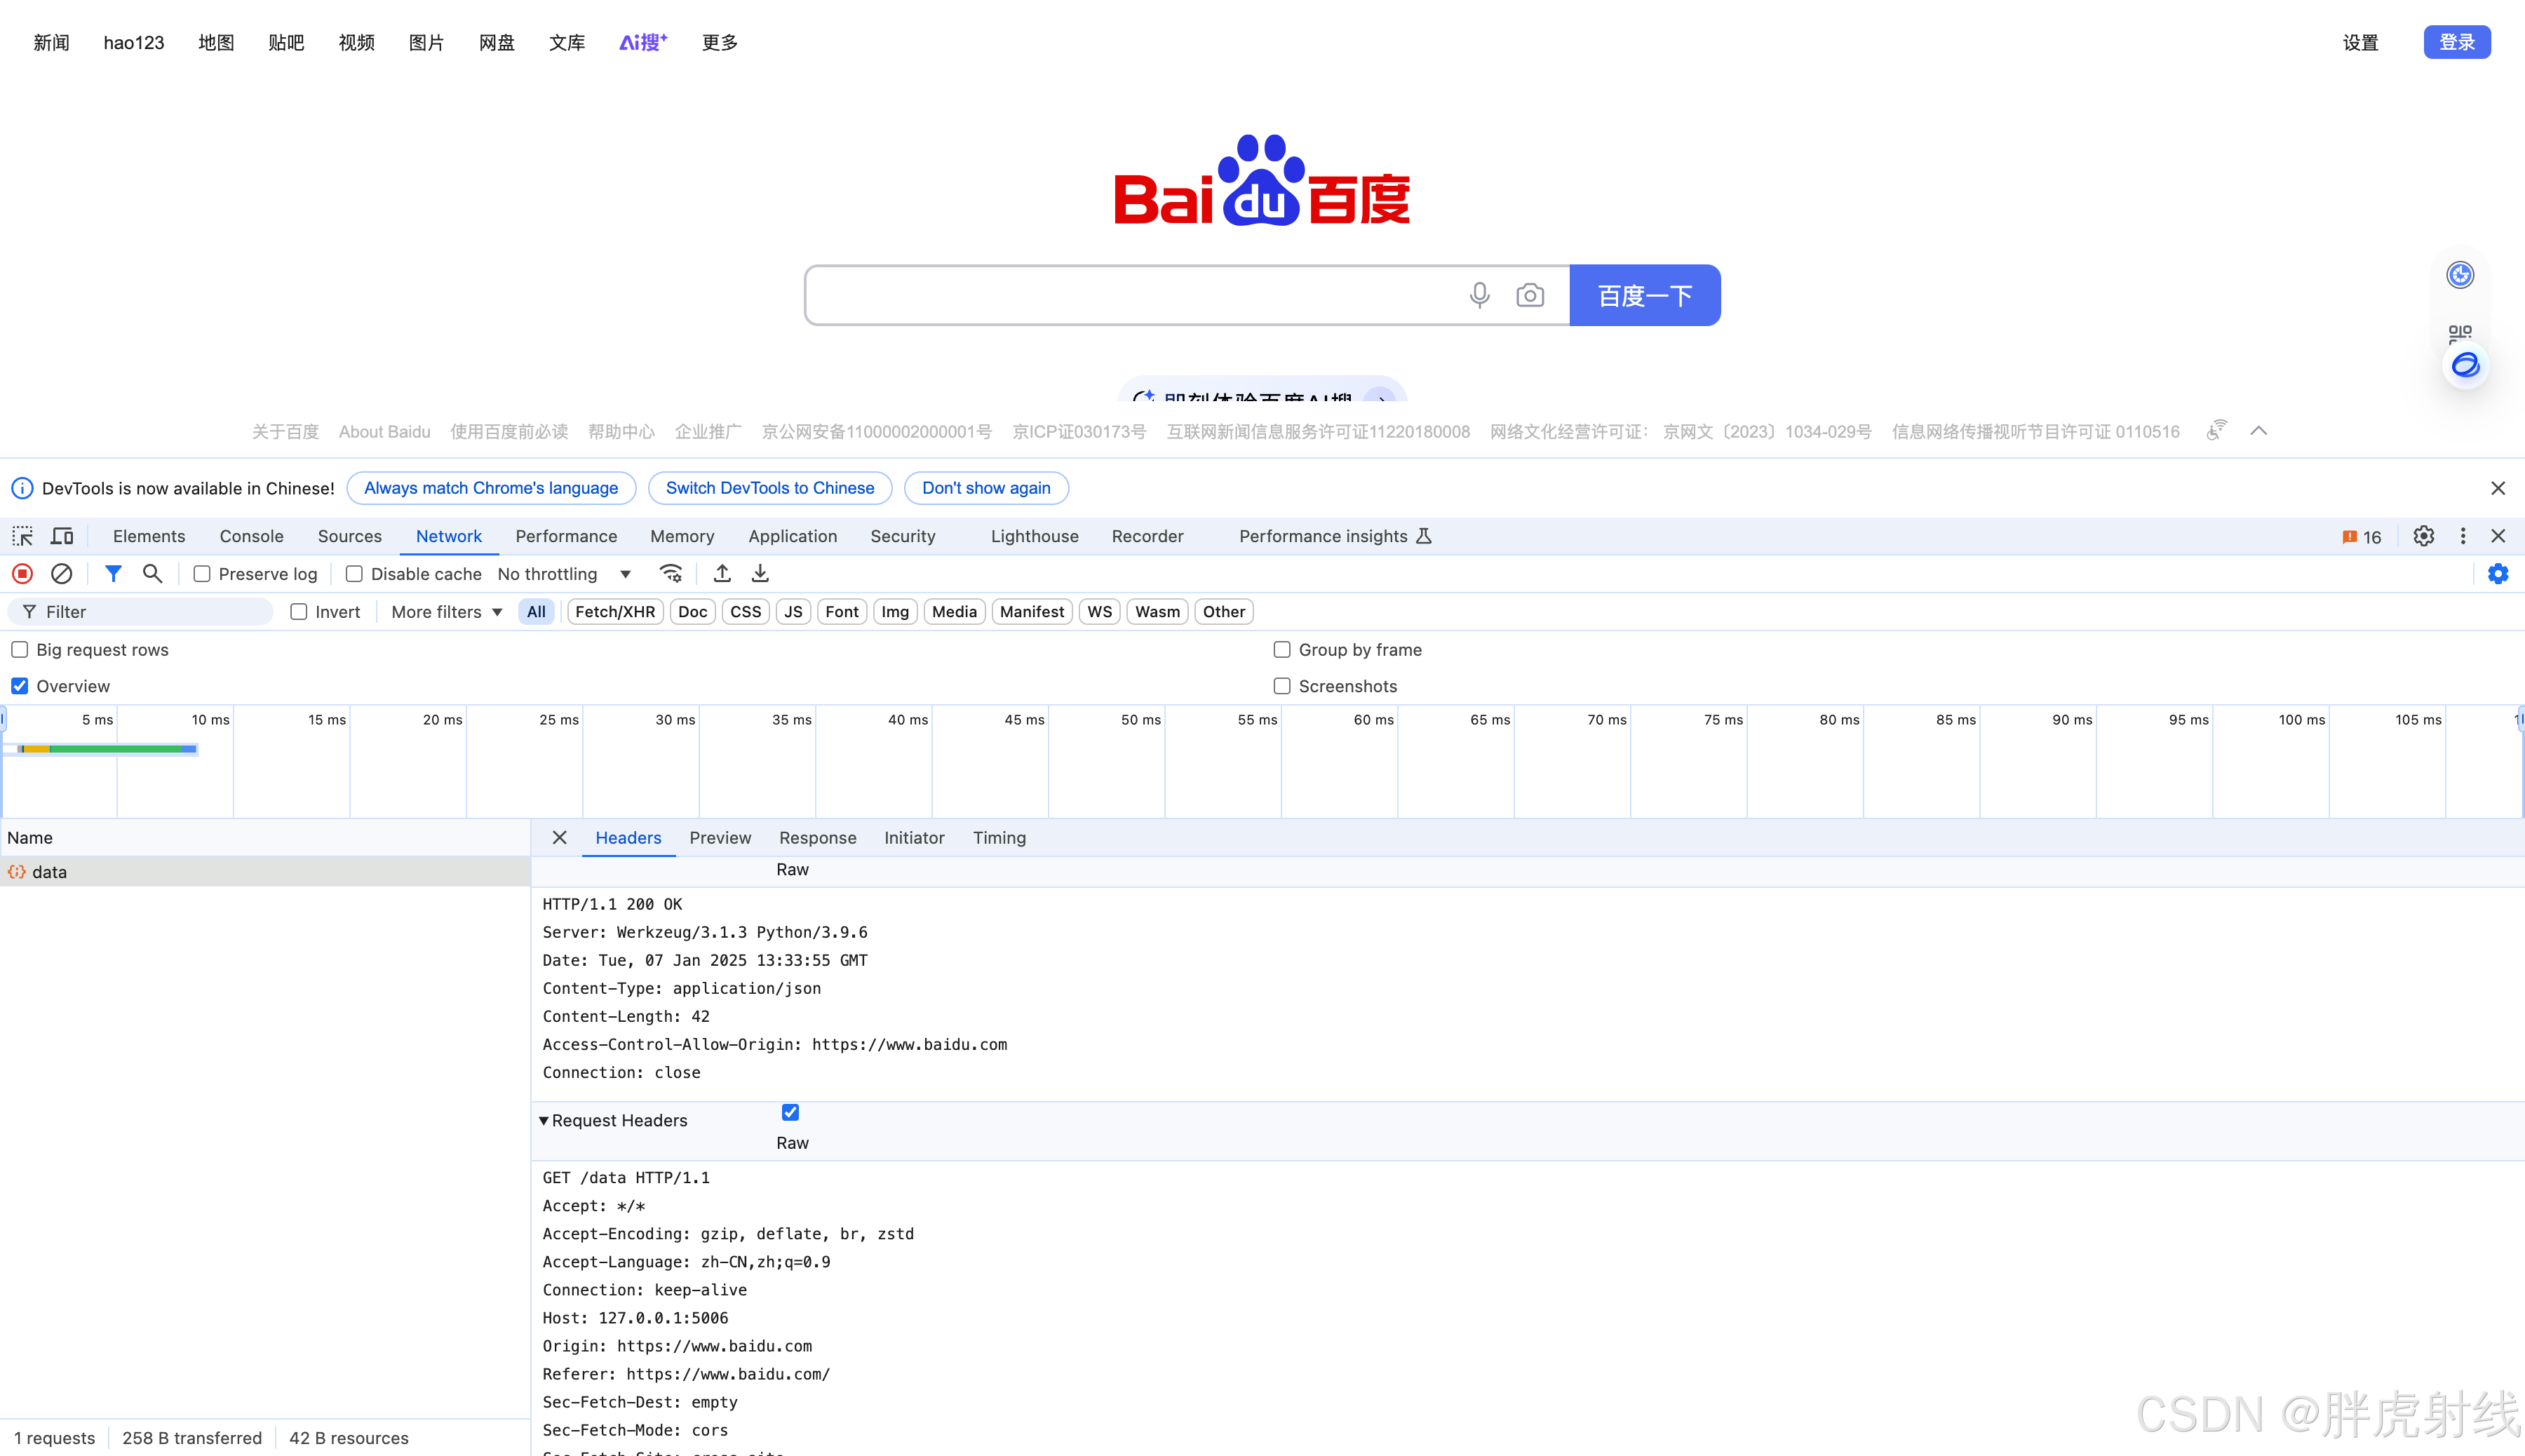Open network search with magnifier icon
2525x1456 pixels.
pyautogui.click(x=152, y=574)
